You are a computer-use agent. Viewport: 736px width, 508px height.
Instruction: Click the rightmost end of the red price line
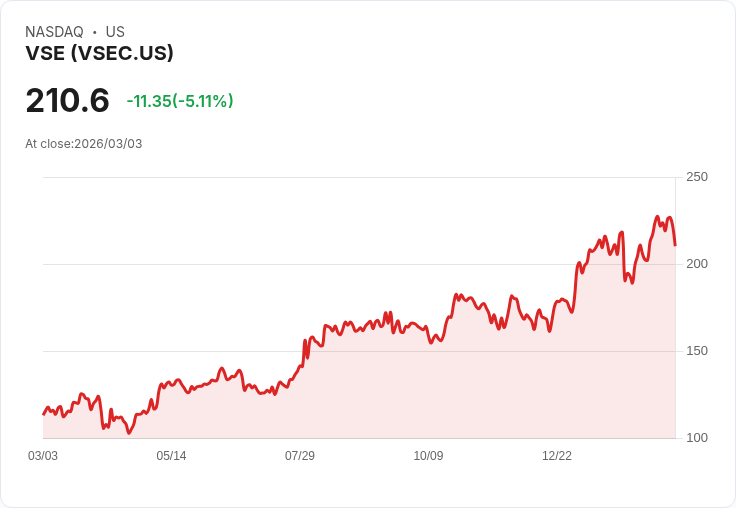(675, 244)
